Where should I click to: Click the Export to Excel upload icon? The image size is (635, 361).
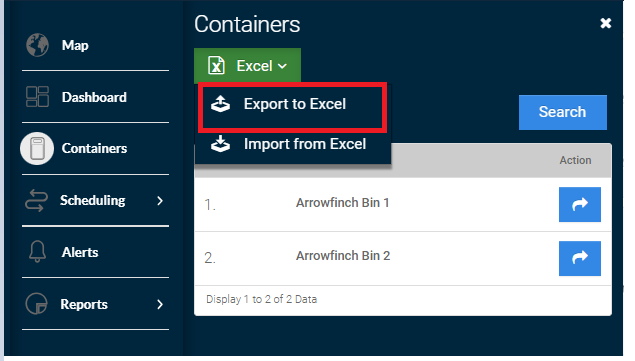(220, 104)
